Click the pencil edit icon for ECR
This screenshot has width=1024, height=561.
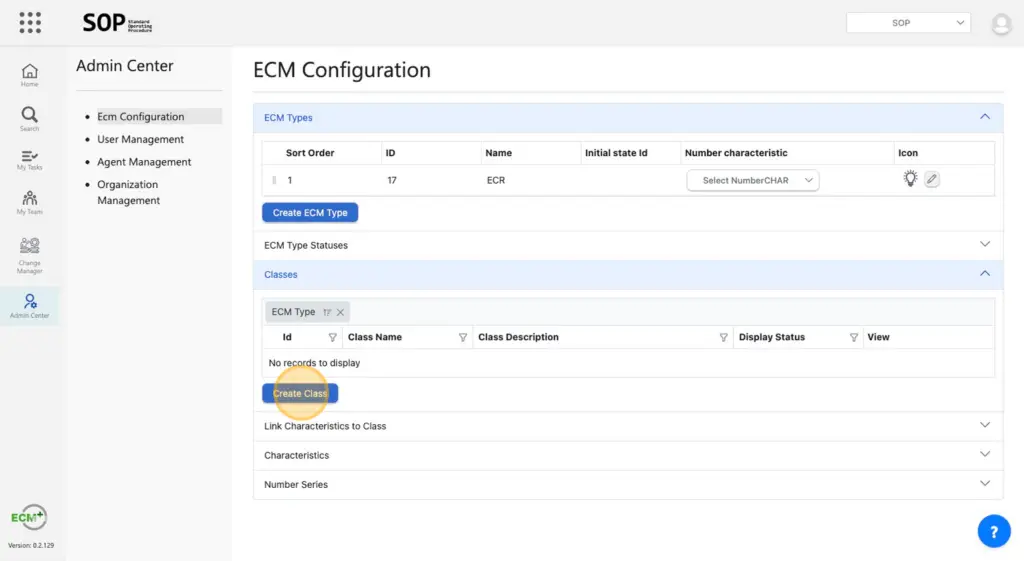click(931, 180)
